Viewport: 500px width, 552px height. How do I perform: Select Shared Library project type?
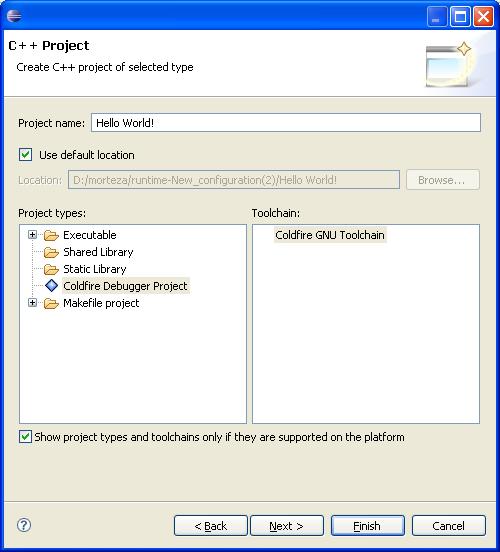pos(98,252)
